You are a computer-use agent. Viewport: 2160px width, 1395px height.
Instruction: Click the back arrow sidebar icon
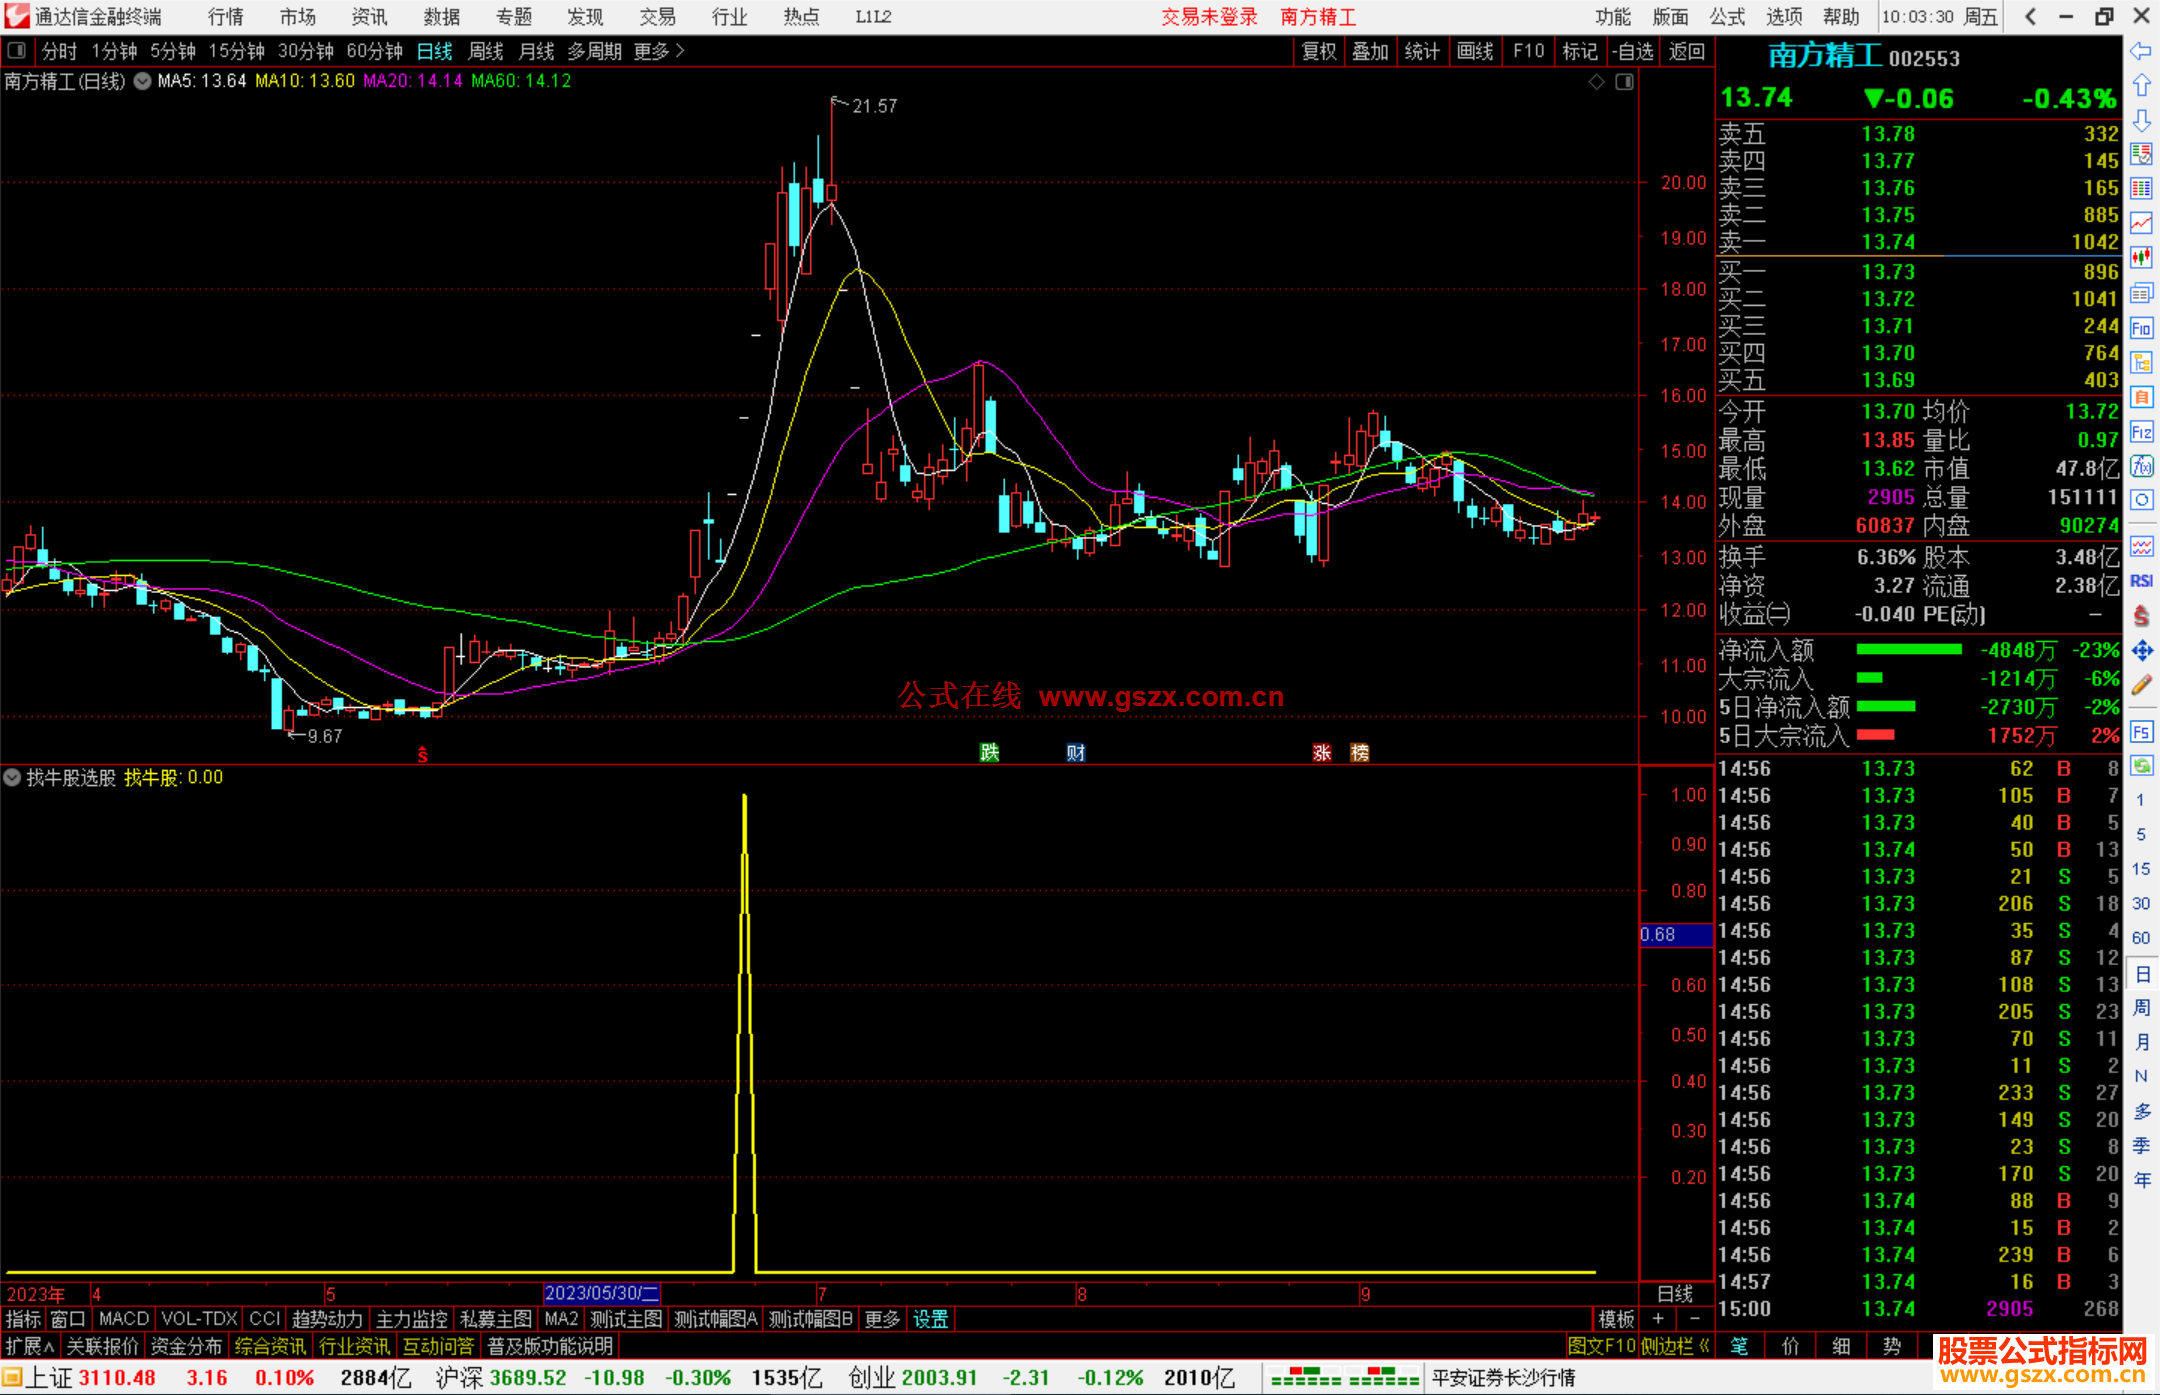[x=2141, y=51]
